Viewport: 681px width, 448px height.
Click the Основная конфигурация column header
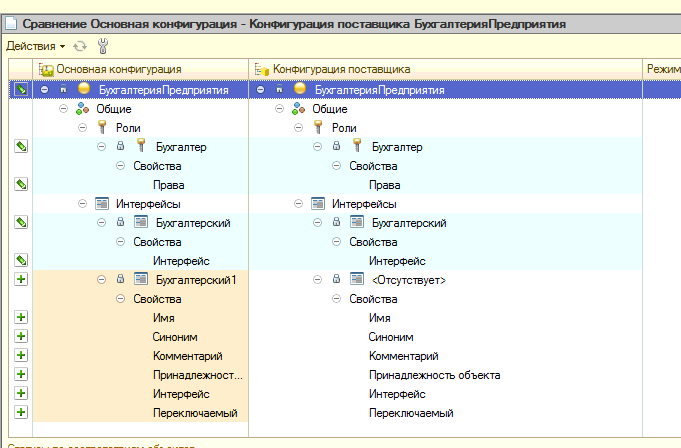(x=118, y=69)
